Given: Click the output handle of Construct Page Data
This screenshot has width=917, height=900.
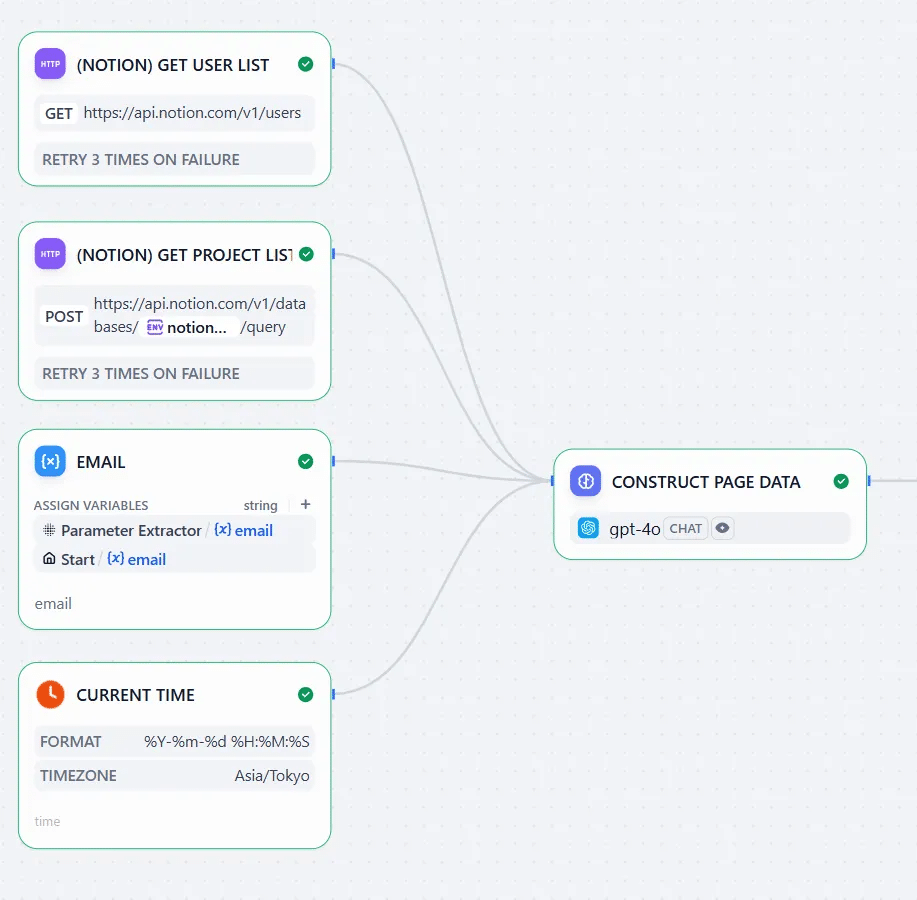Looking at the screenshot, I should pos(868,481).
